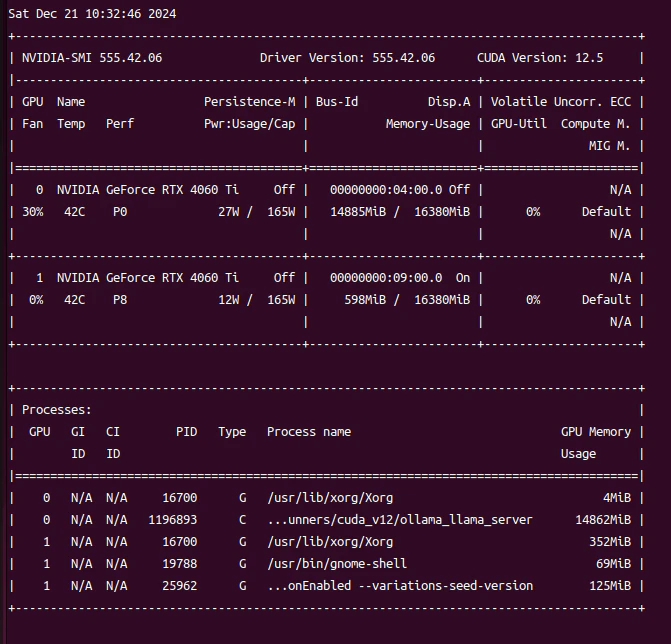Click bus id 00000000:04:00.0
The image size is (671, 644).
(x=386, y=190)
